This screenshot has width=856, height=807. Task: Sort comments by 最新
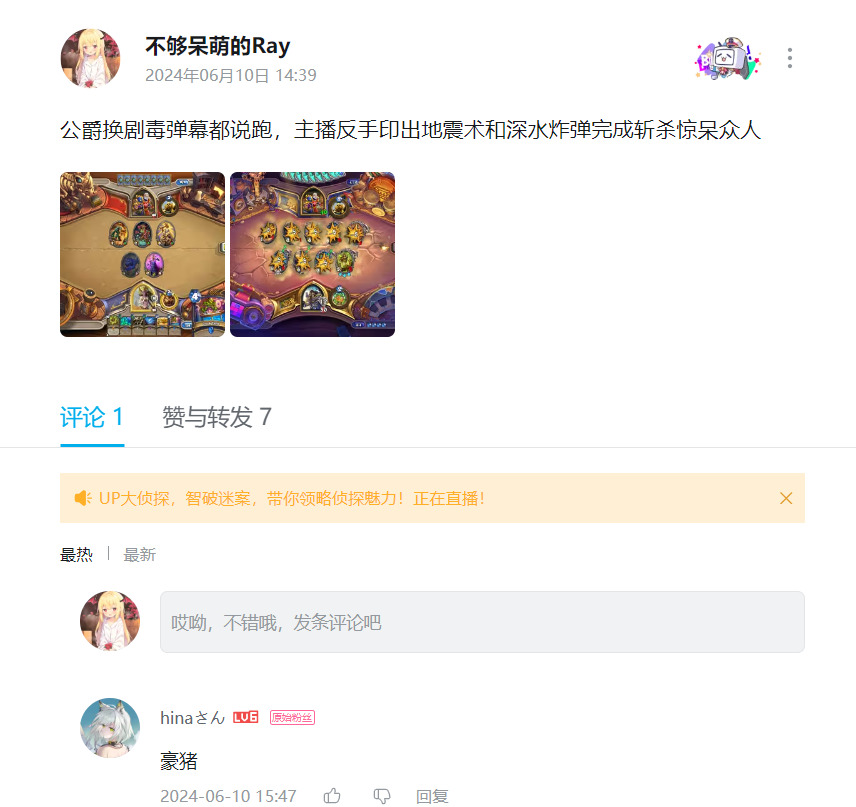[x=140, y=555]
